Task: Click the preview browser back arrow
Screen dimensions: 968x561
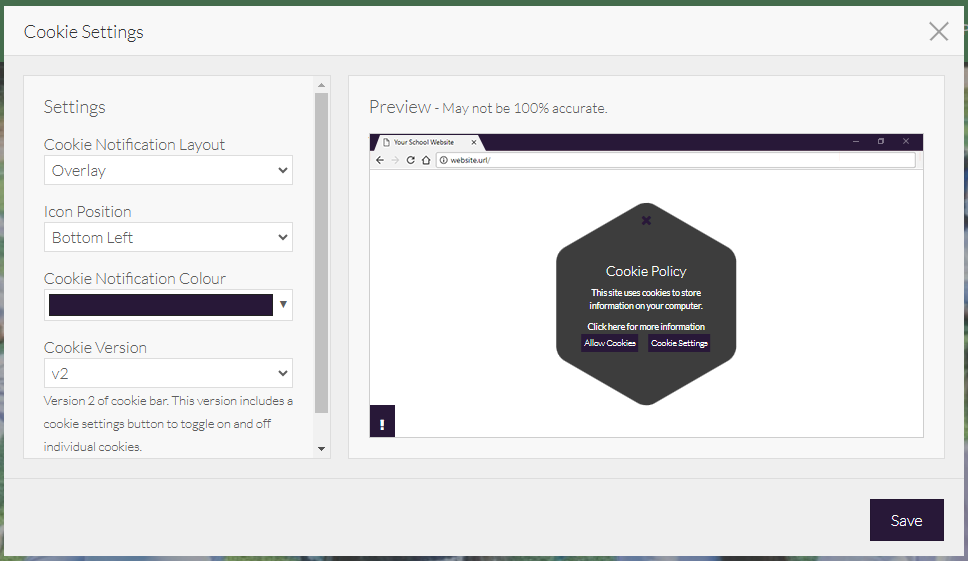Action: click(380, 160)
